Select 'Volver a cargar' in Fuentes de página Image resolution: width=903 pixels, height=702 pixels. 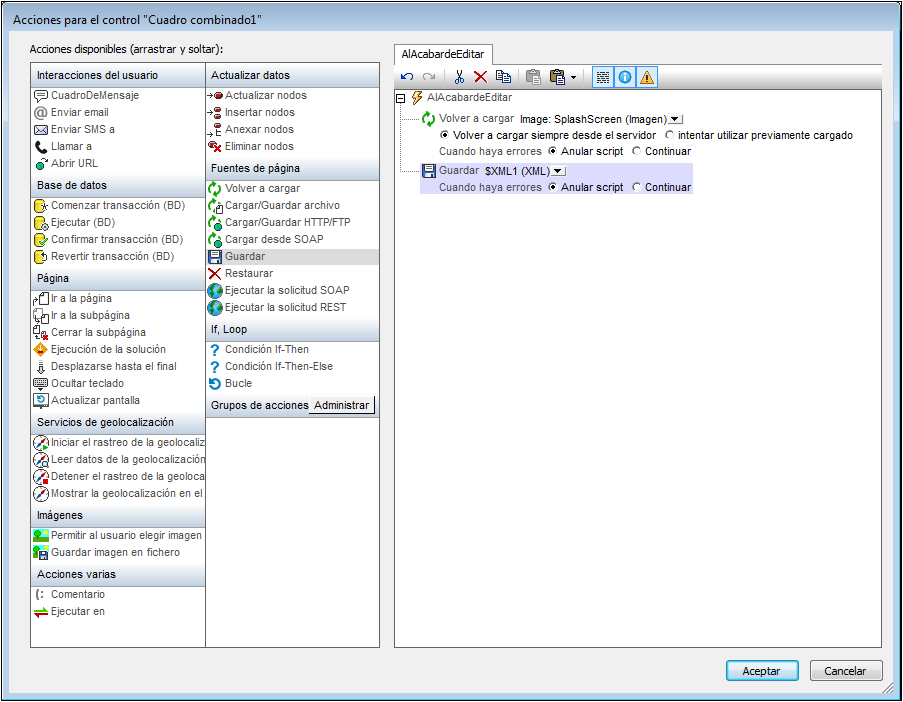point(254,189)
